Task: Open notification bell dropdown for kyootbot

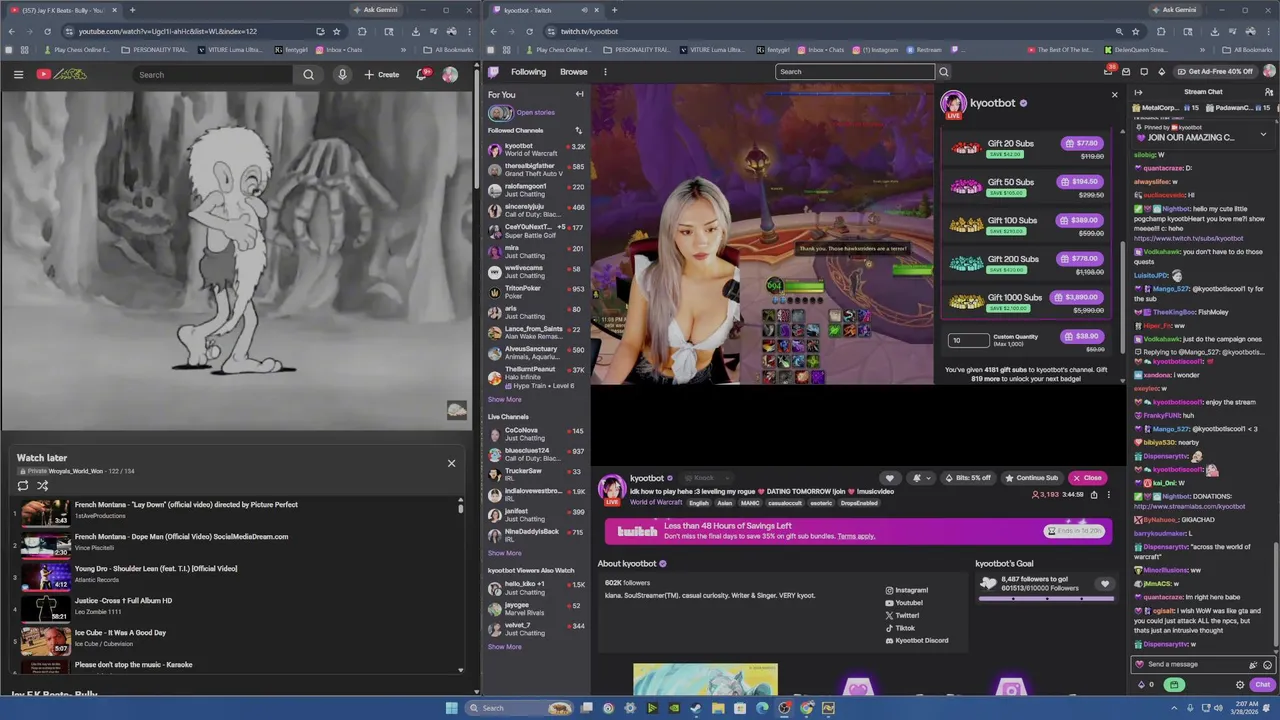Action: point(920,478)
